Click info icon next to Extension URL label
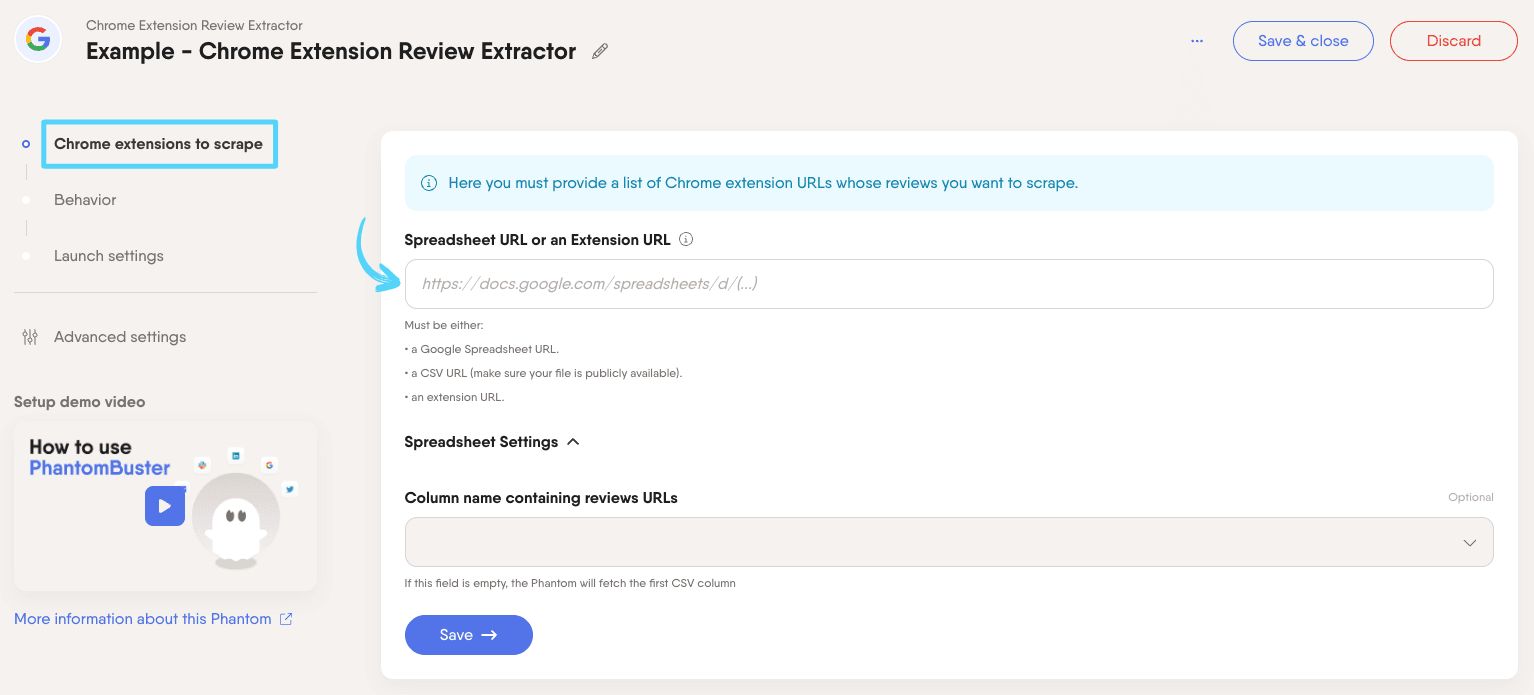The image size is (1534, 695). [686, 239]
